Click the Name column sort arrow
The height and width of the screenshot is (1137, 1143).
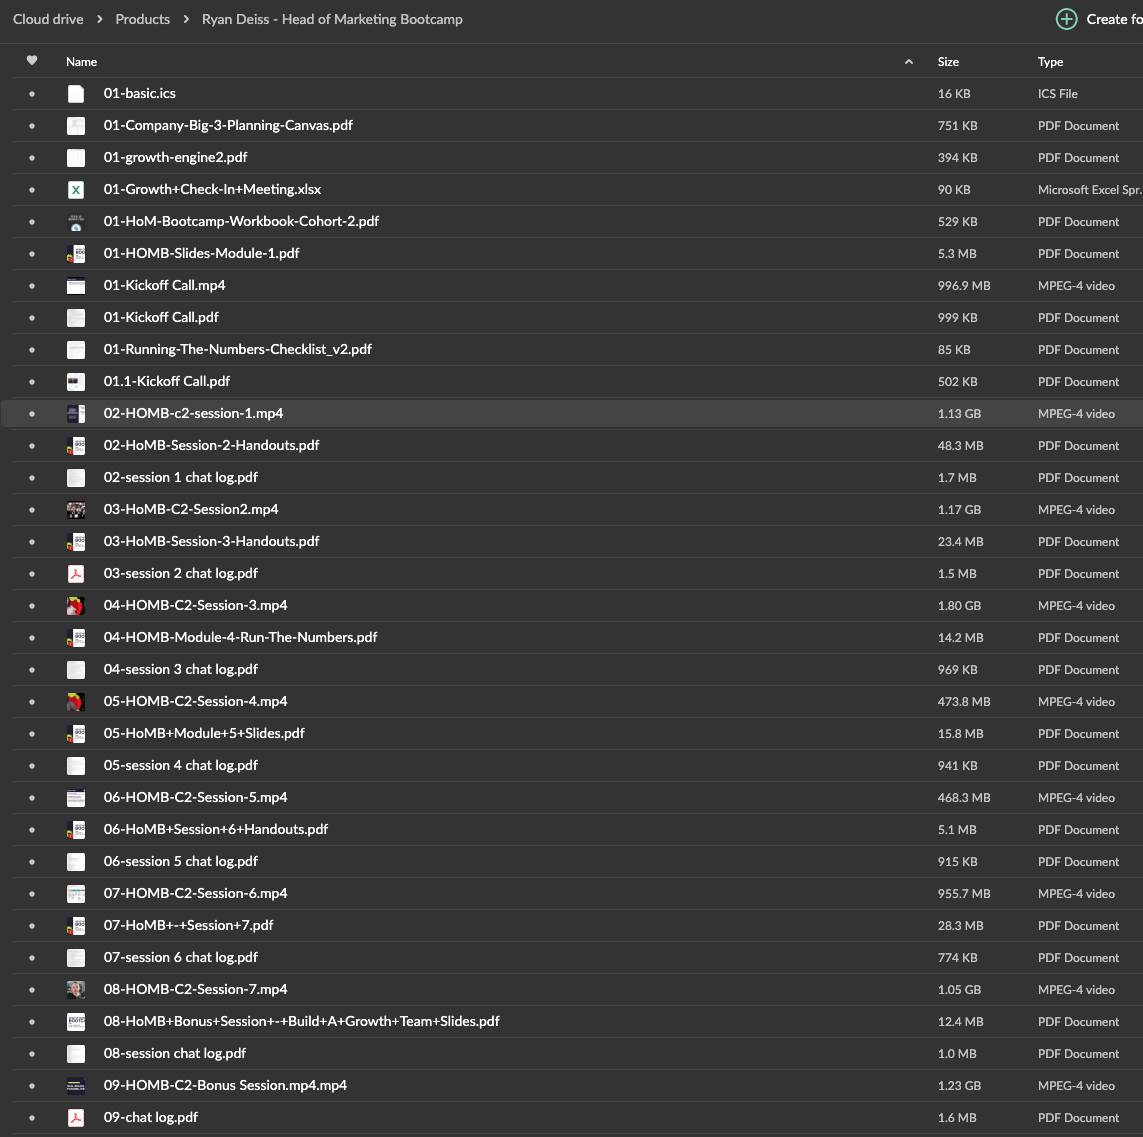tap(908, 62)
